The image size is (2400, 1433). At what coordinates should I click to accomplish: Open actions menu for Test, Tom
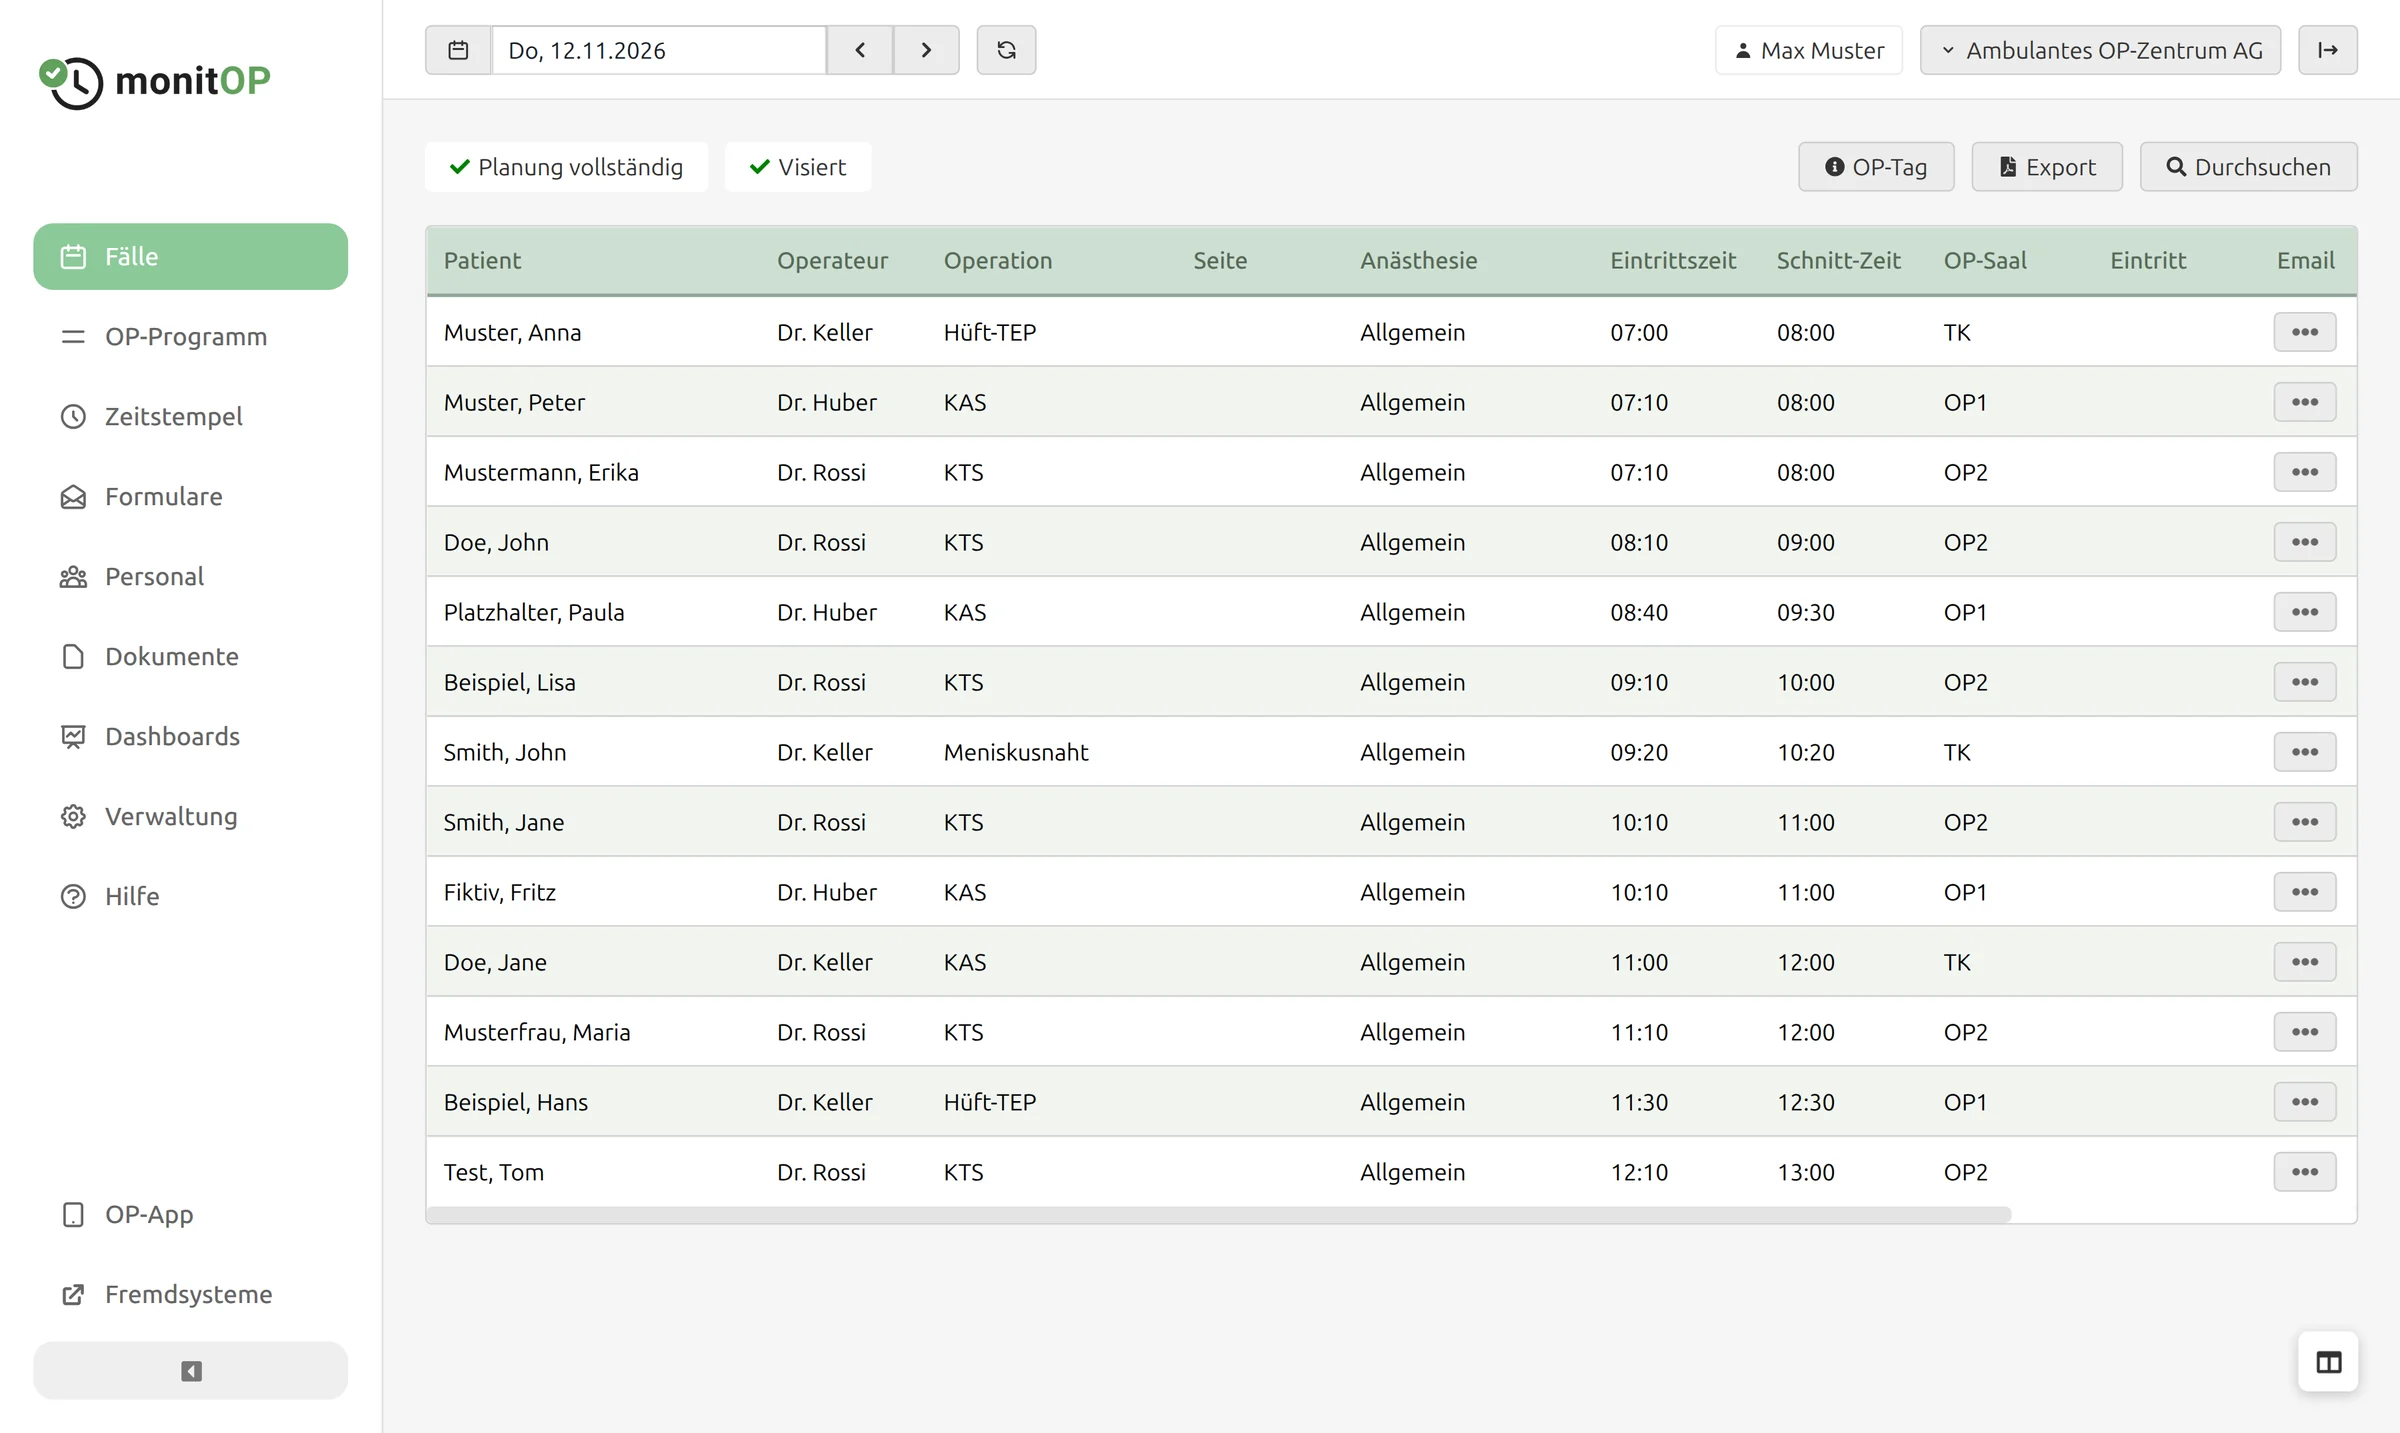(2305, 1172)
